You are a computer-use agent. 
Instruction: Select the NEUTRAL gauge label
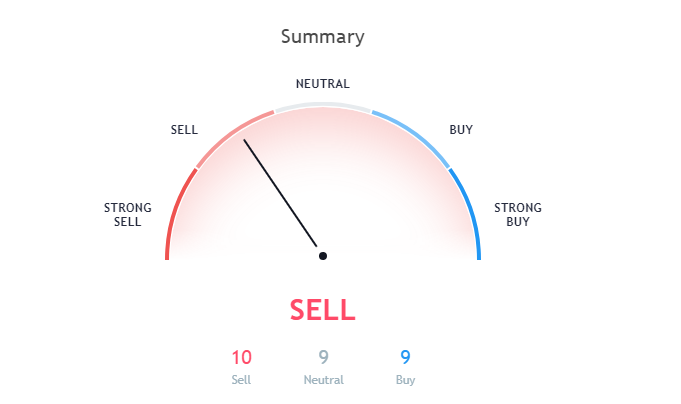coord(323,84)
